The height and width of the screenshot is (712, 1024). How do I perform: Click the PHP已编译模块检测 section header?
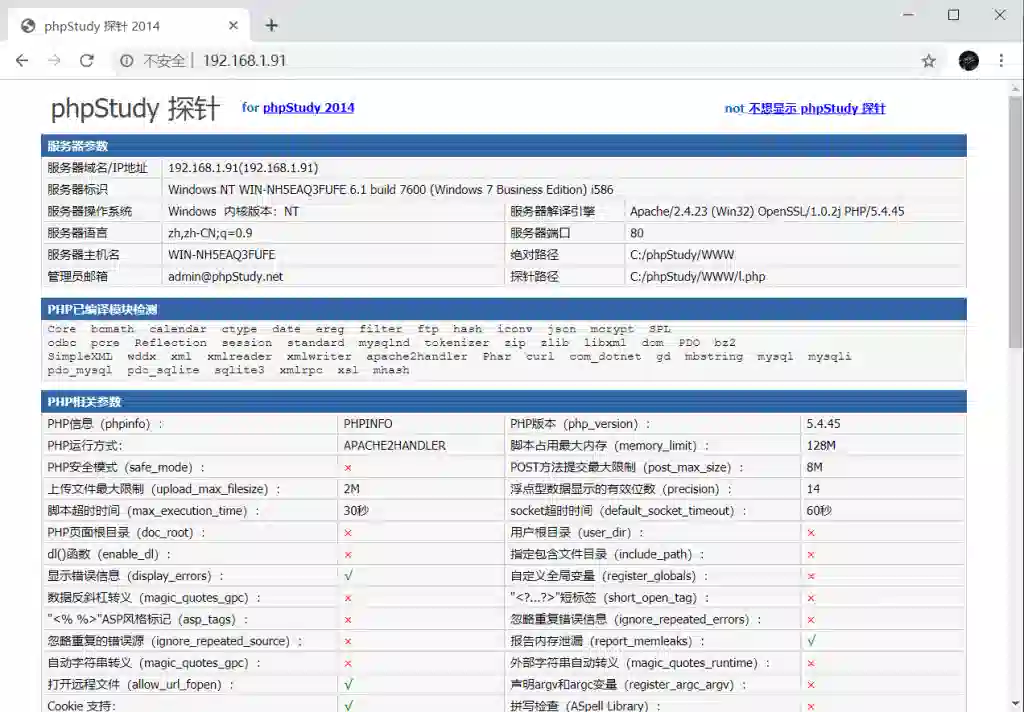504,309
